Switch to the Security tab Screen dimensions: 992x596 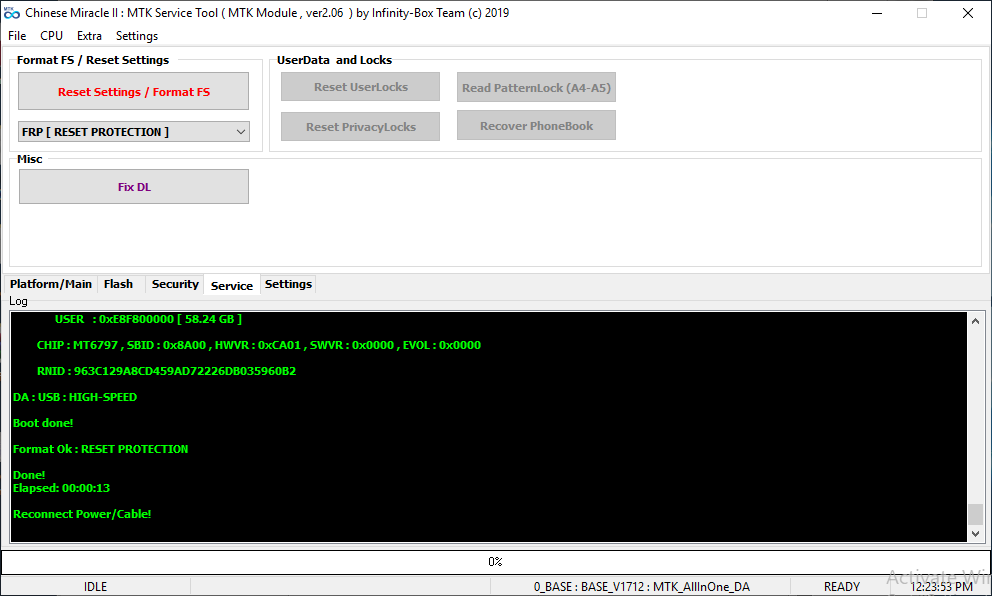point(175,284)
